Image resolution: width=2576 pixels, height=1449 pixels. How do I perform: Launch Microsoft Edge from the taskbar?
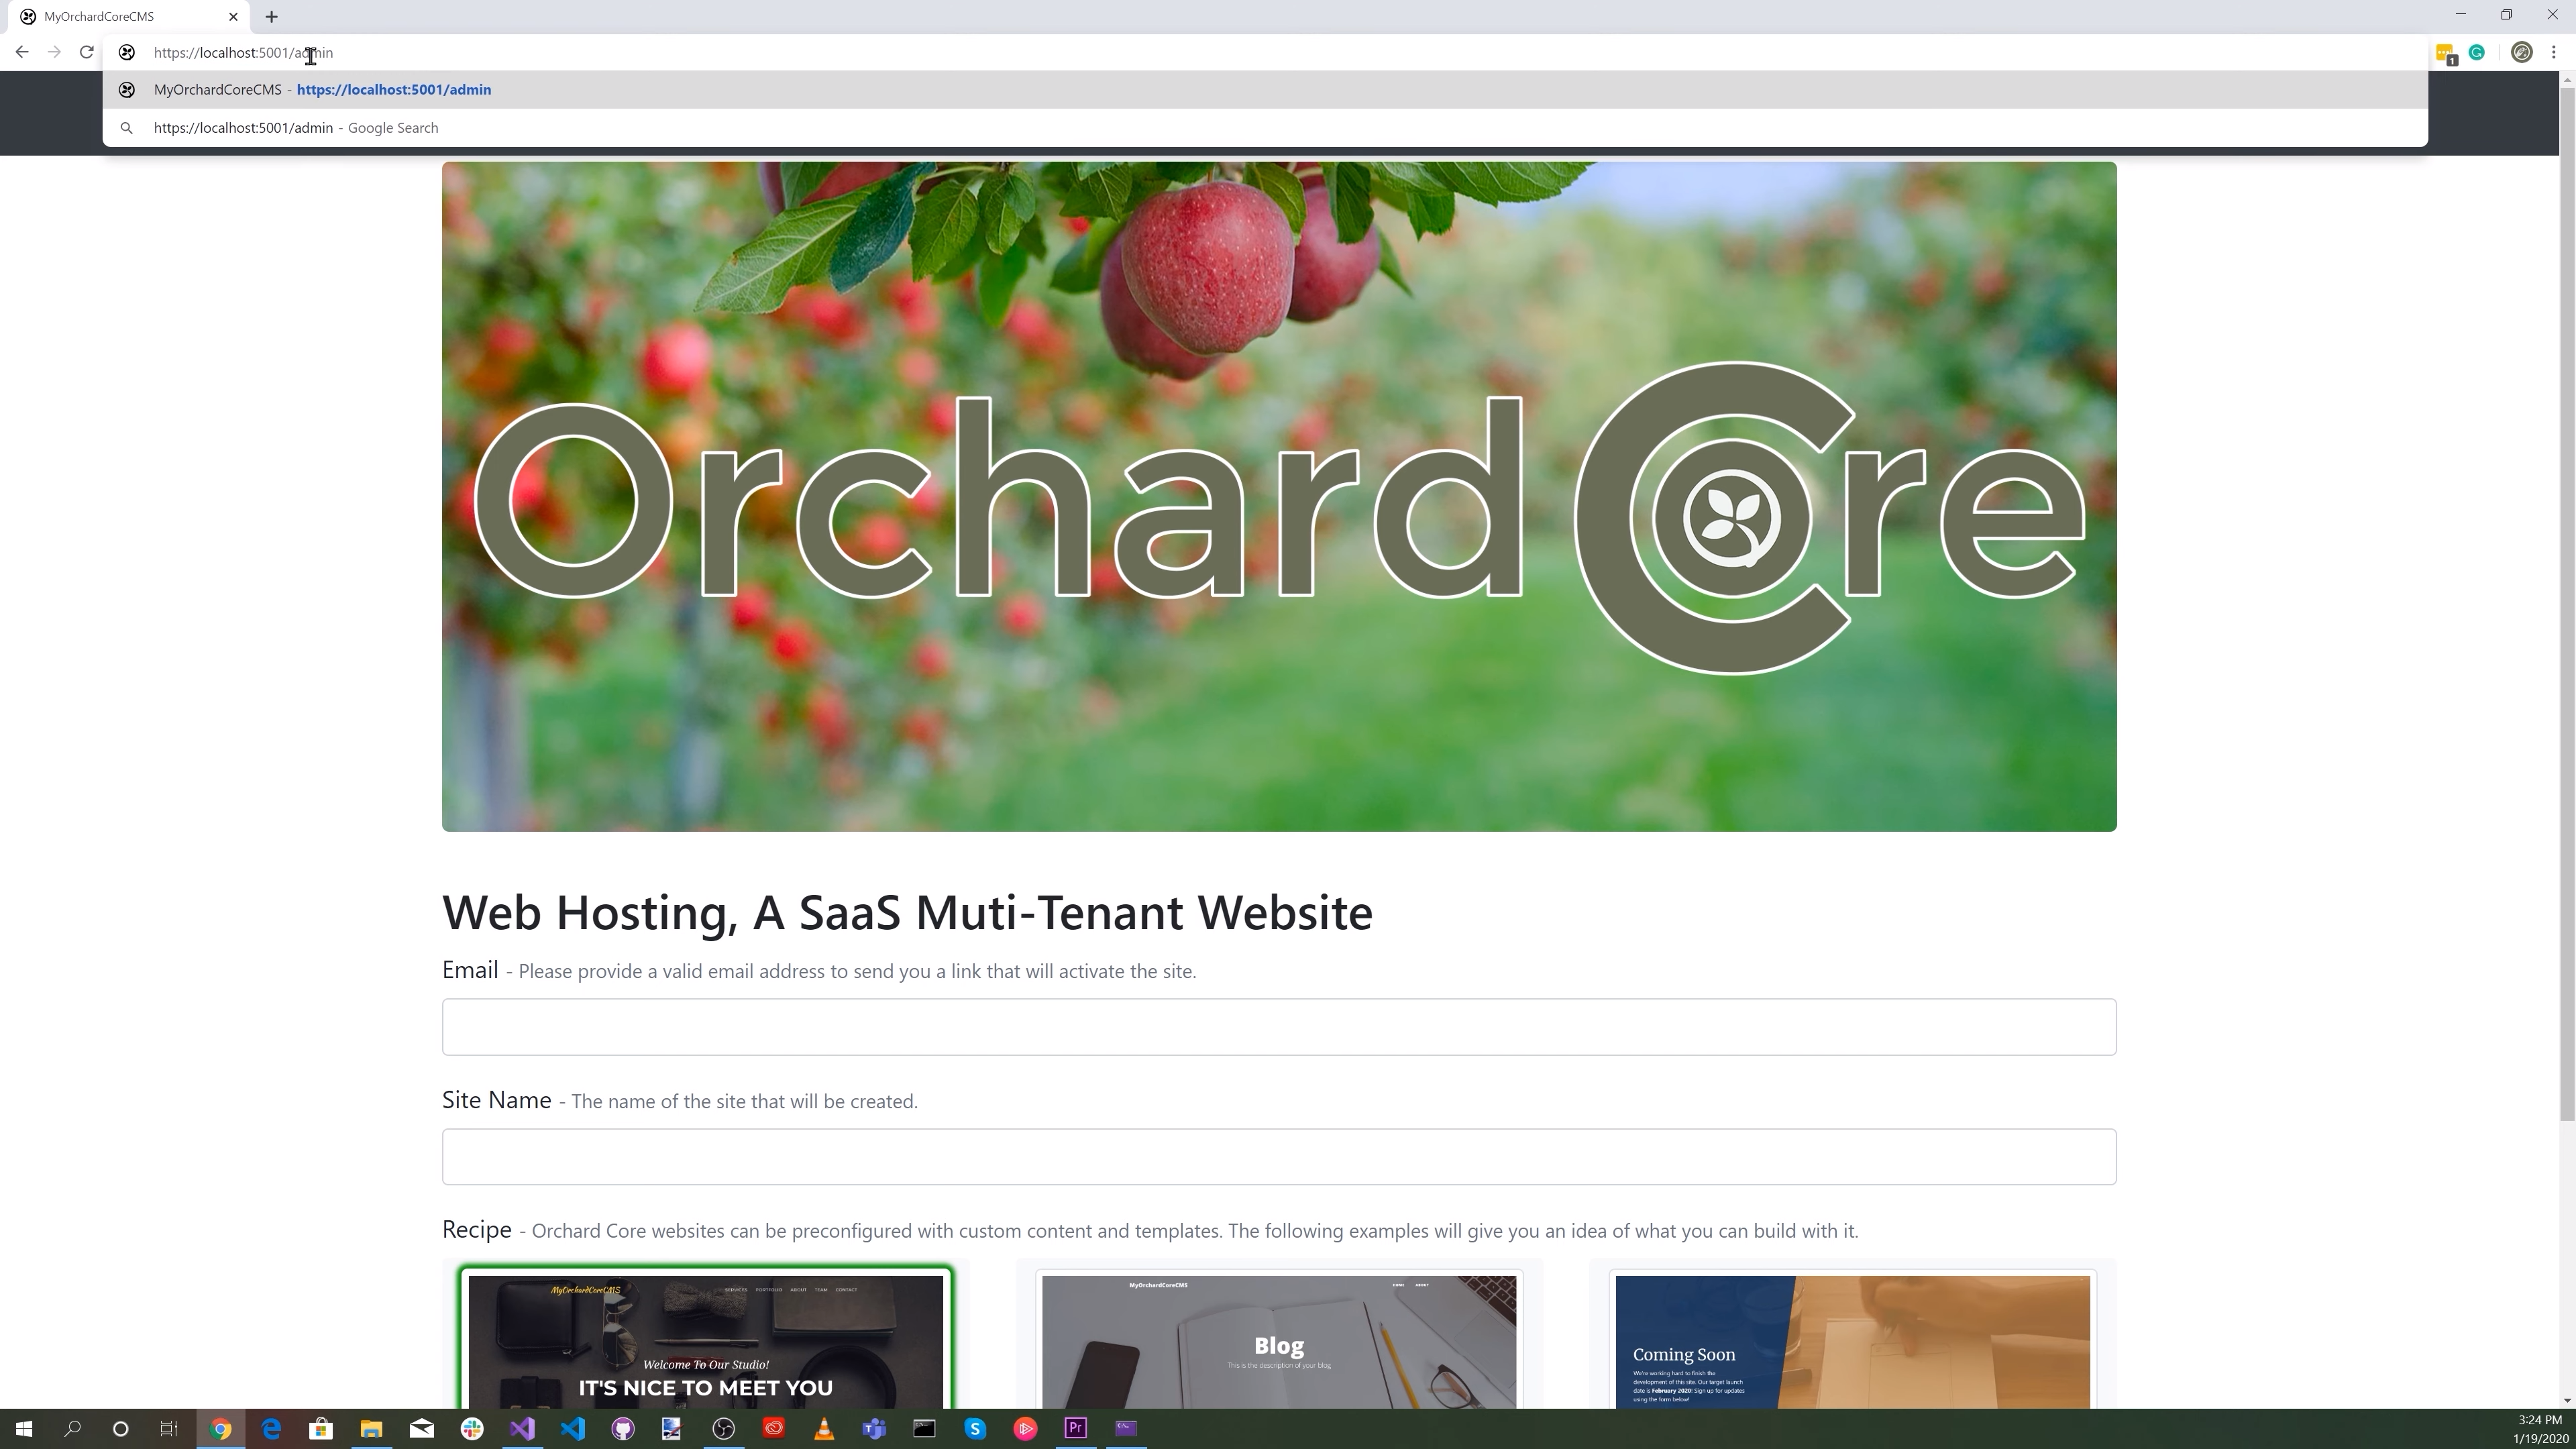(271, 1428)
